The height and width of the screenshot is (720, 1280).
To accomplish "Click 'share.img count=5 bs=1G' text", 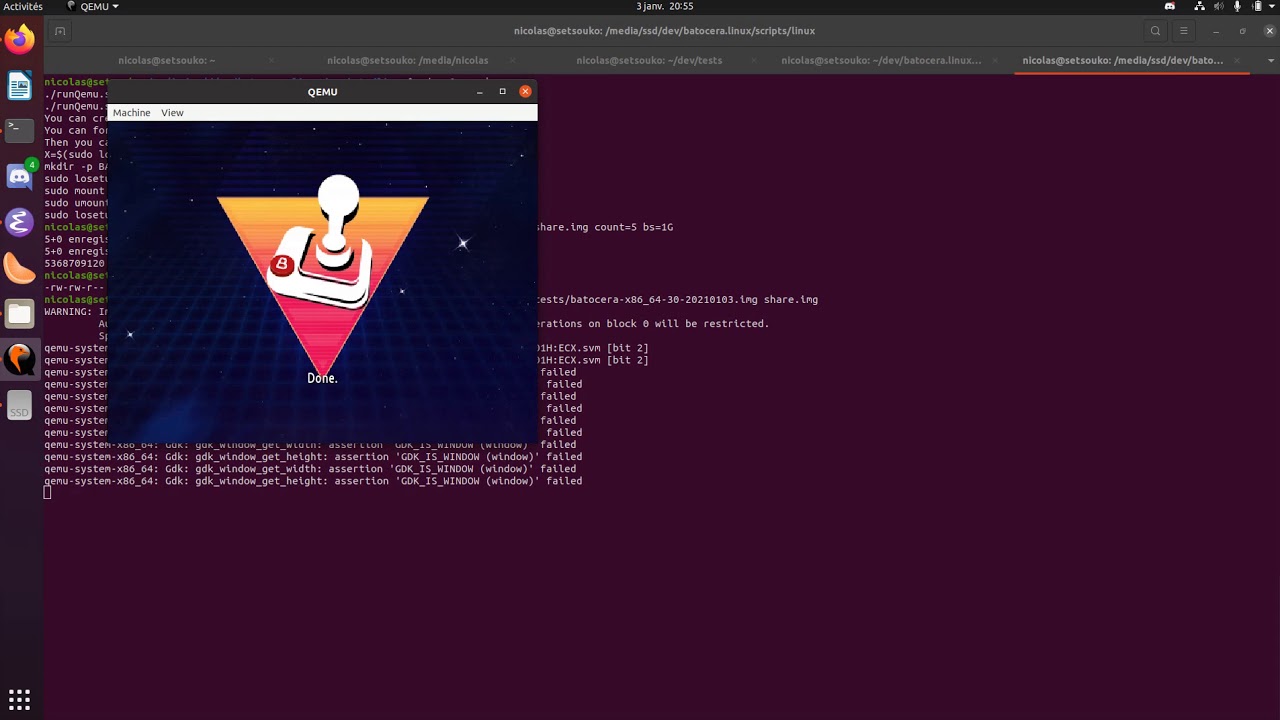I will (605, 227).
